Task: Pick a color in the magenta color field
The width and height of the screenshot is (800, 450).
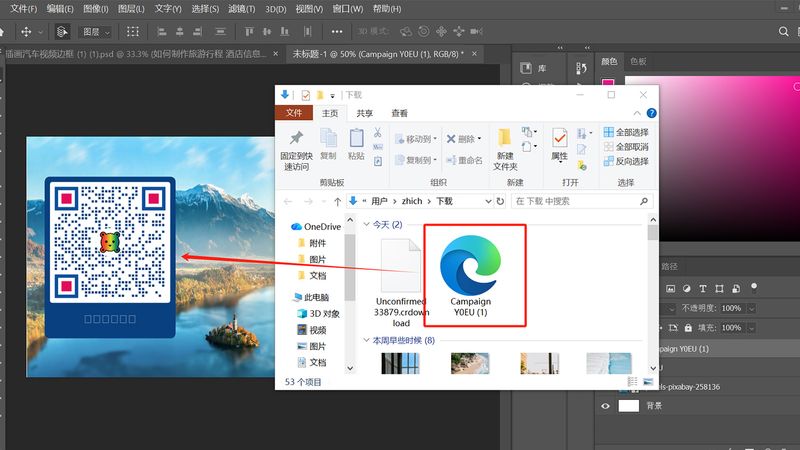Action: point(712,158)
